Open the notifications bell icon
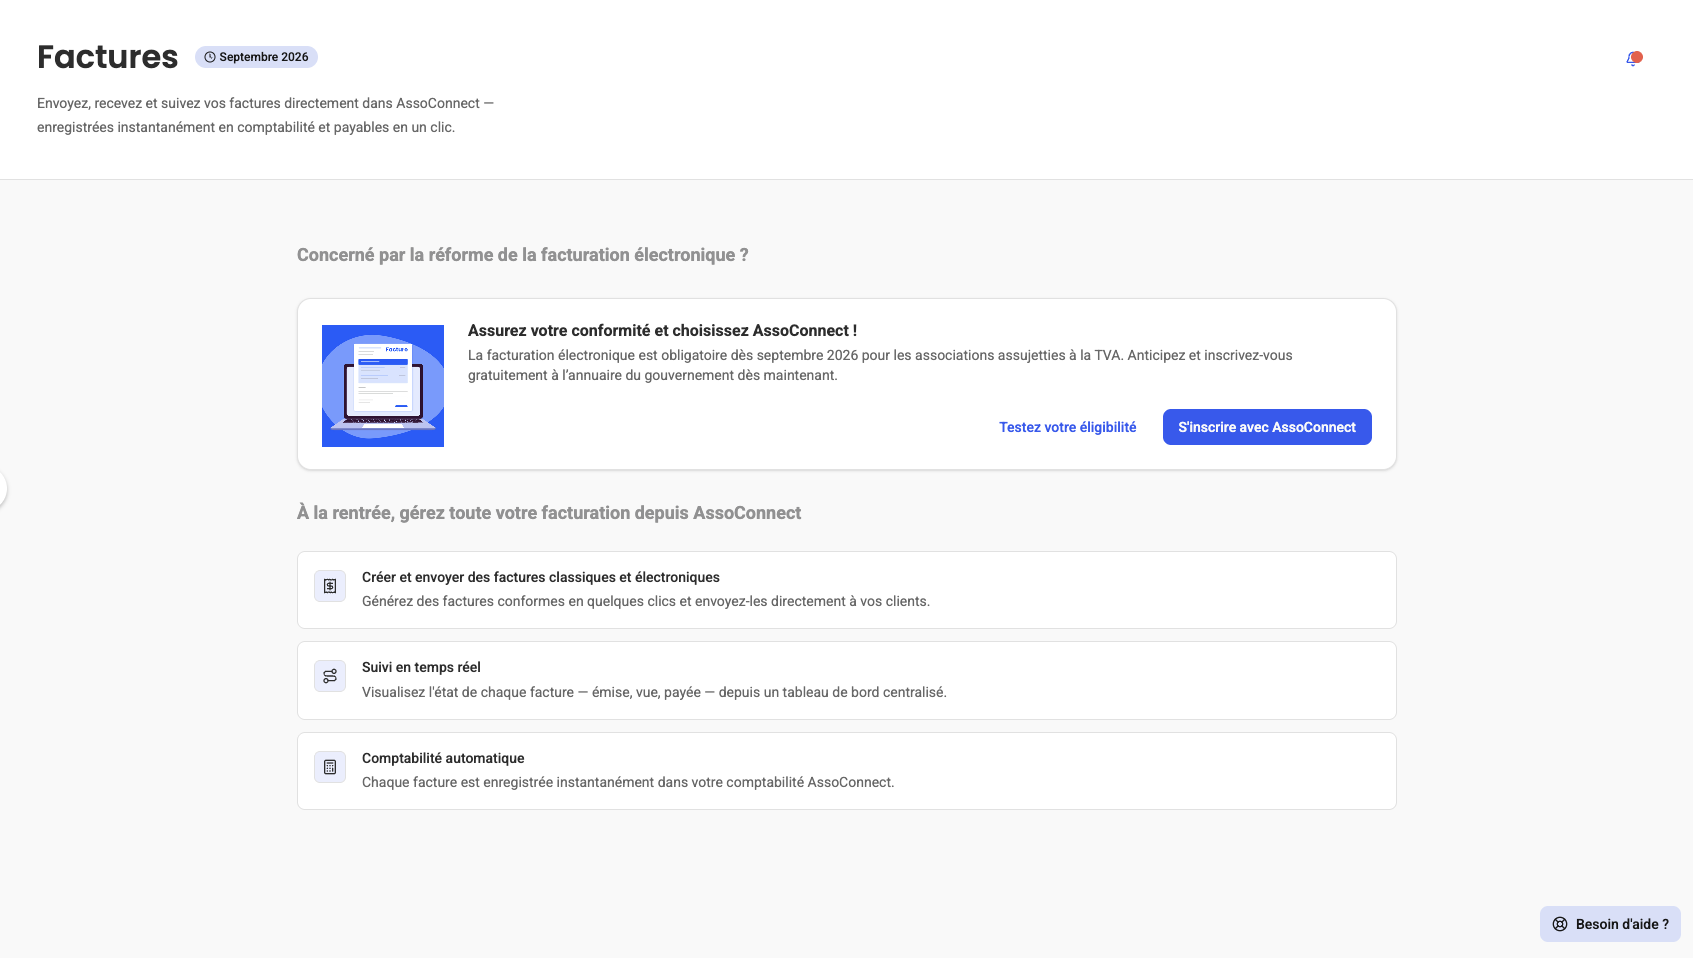Screen dimensions: 1693x958 (1634, 59)
